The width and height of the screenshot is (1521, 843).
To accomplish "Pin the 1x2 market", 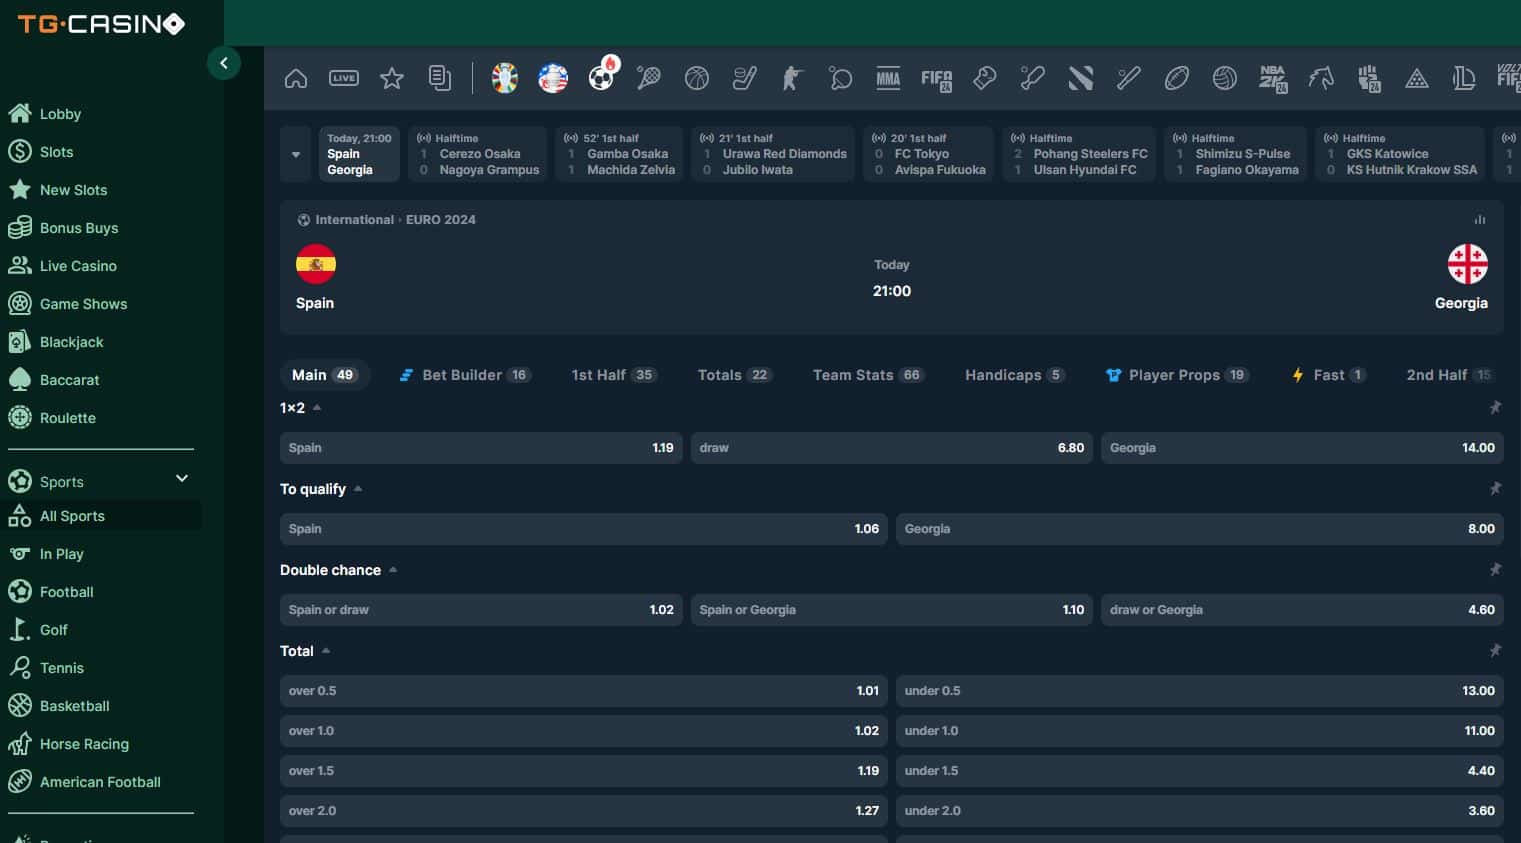I will (1495, 408).
